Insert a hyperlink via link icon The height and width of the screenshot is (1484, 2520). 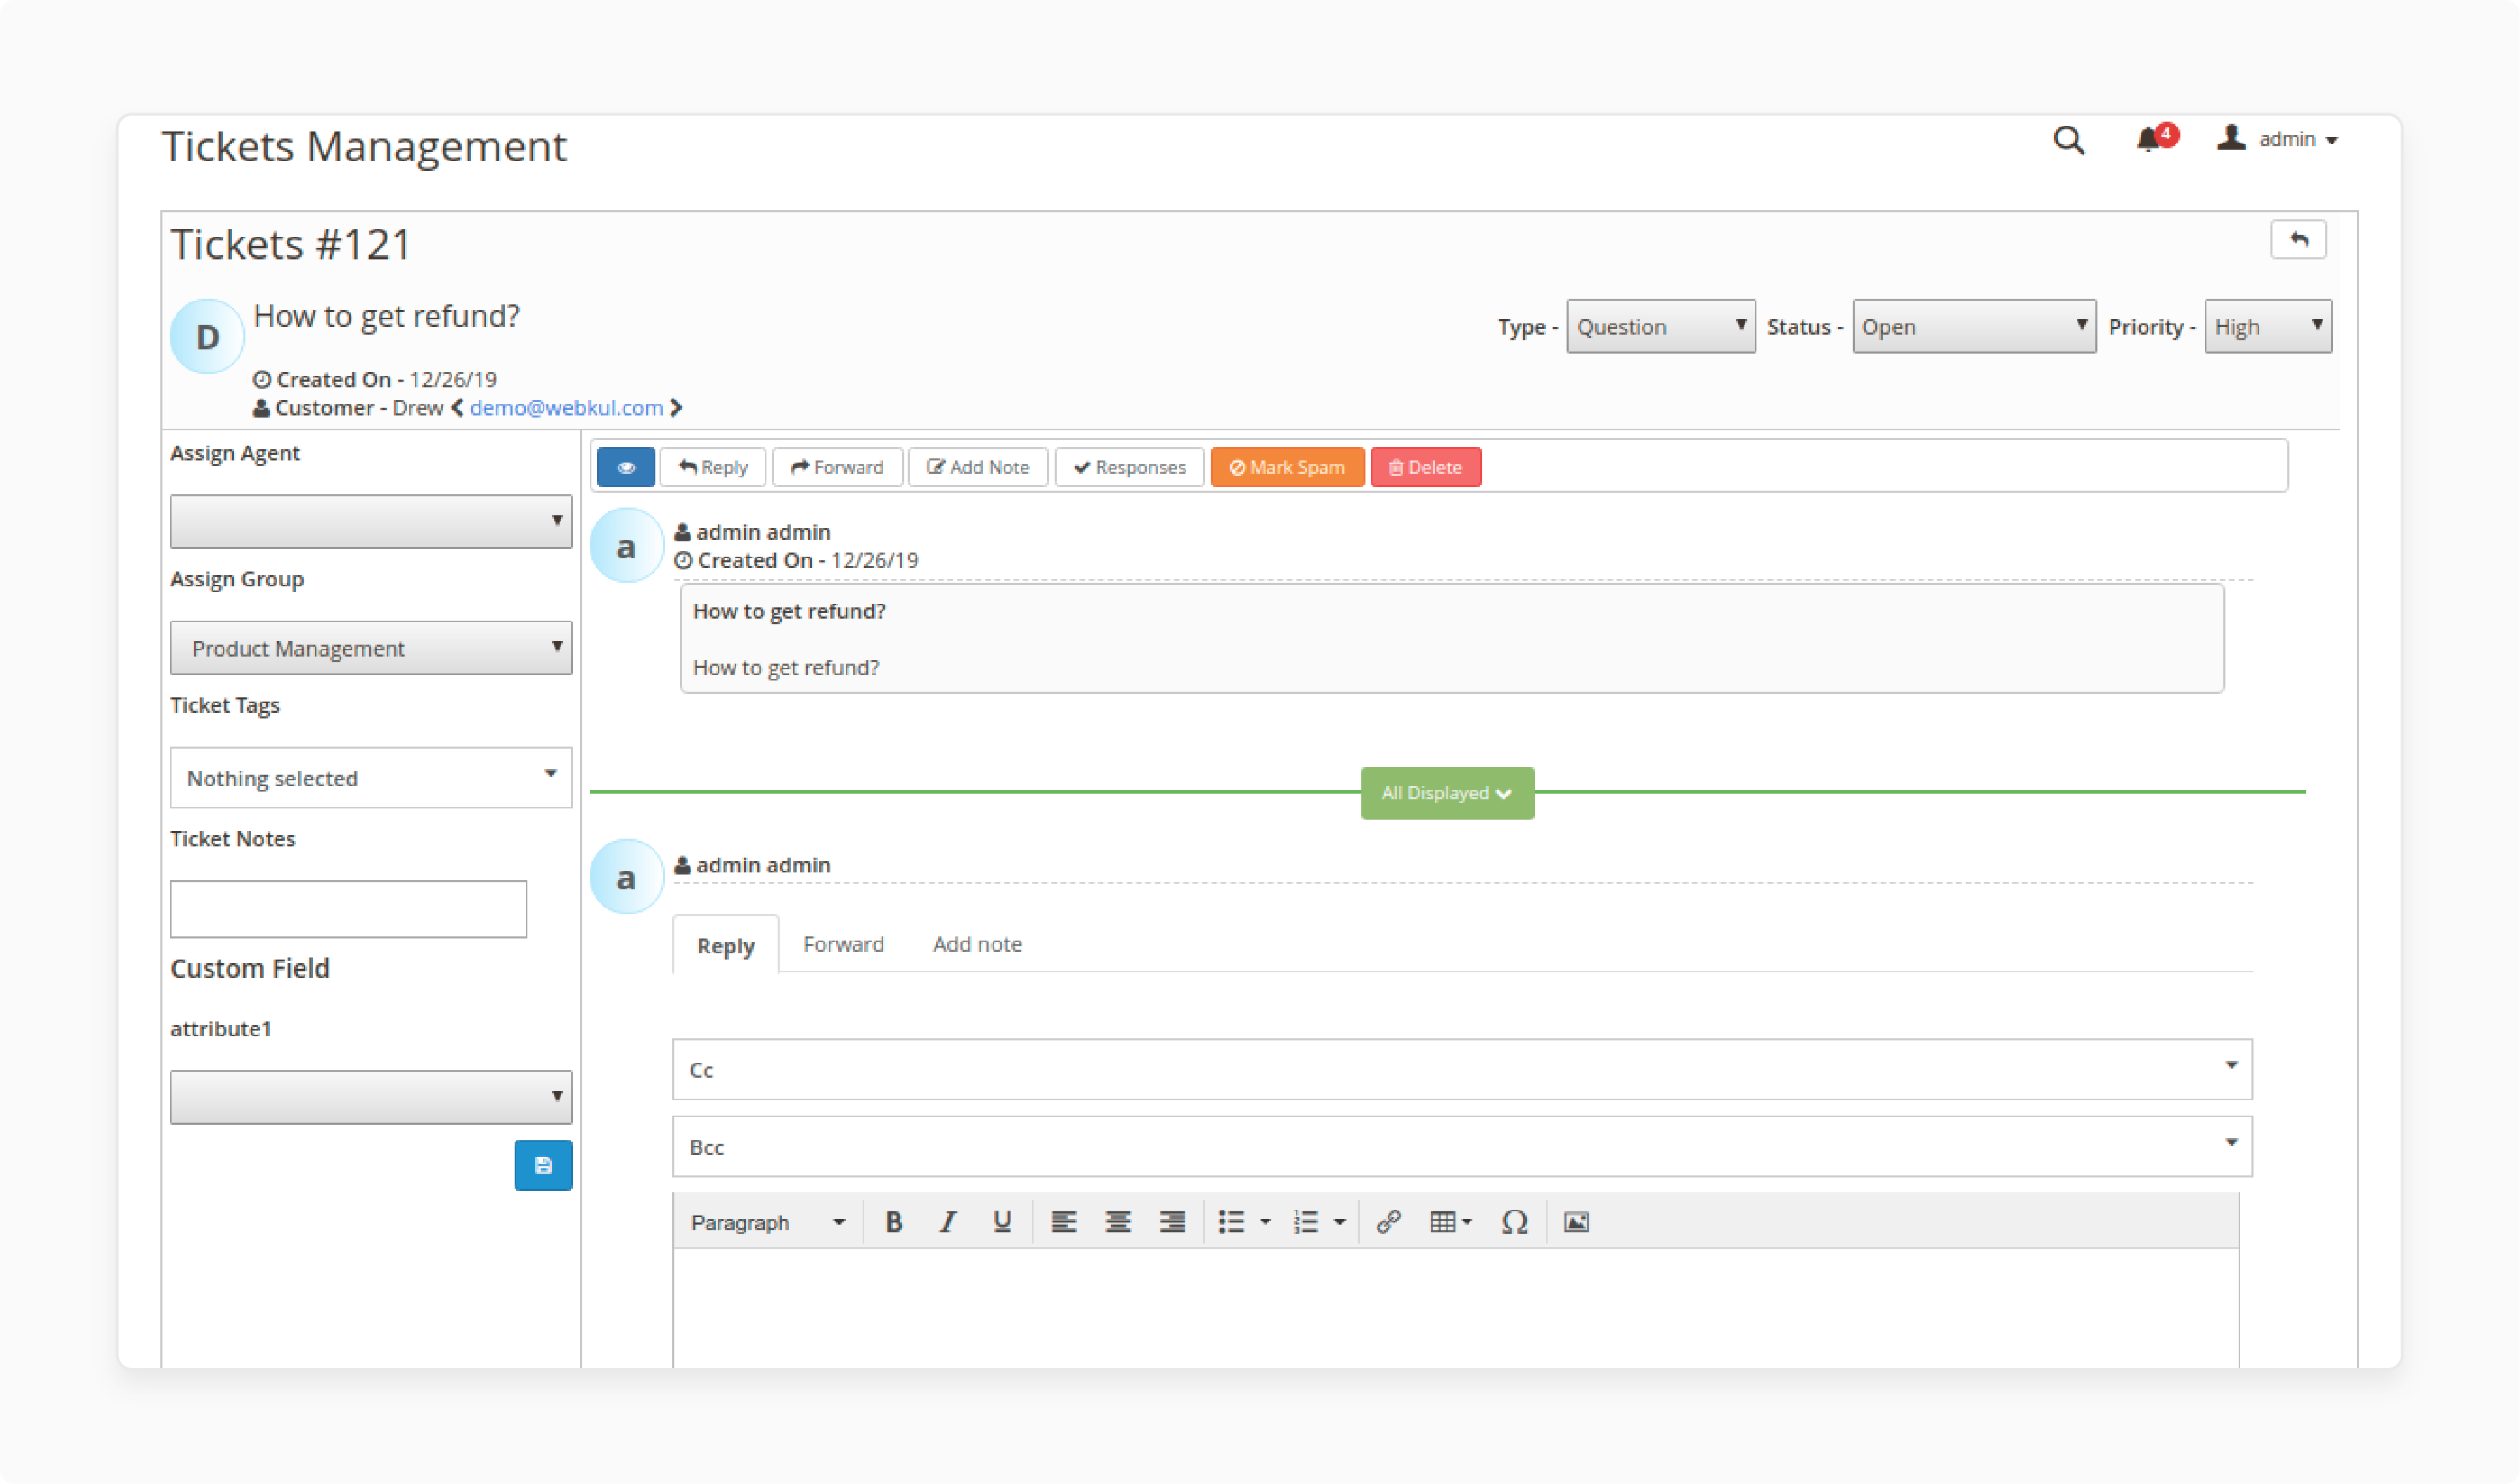1389,1222
